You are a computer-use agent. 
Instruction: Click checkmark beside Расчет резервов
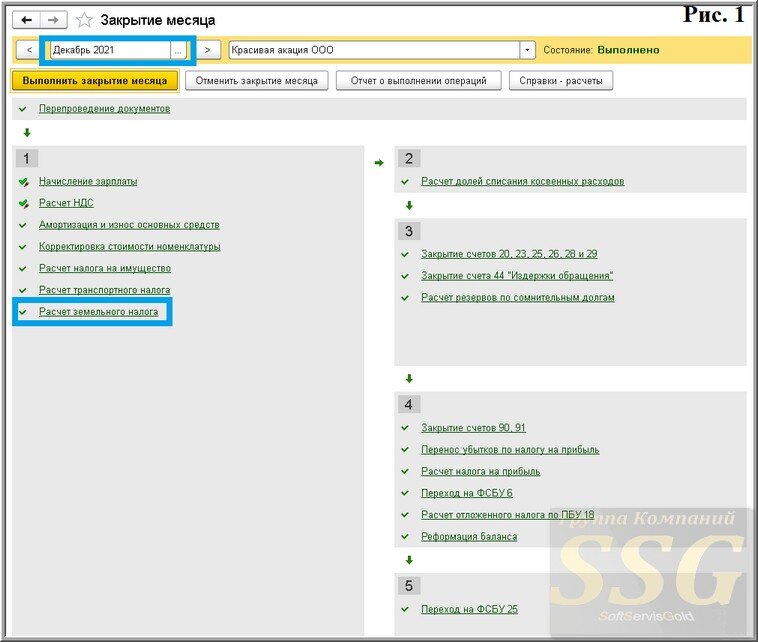coord(405,298)
